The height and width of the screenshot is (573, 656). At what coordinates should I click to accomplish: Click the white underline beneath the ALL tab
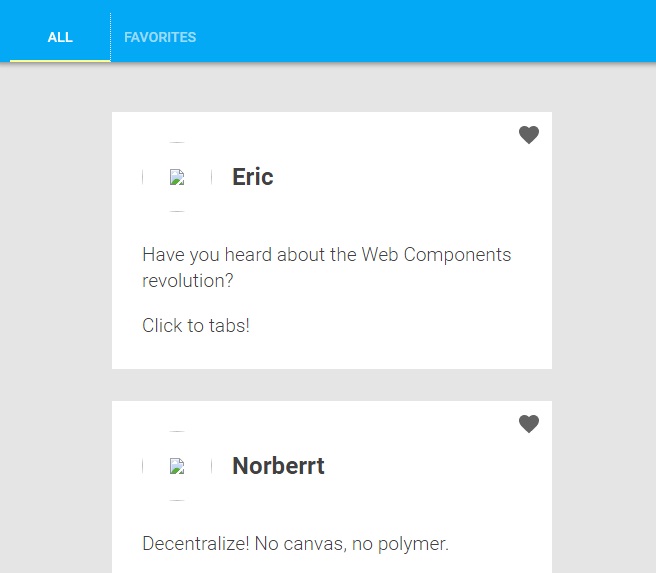[60, 60]
